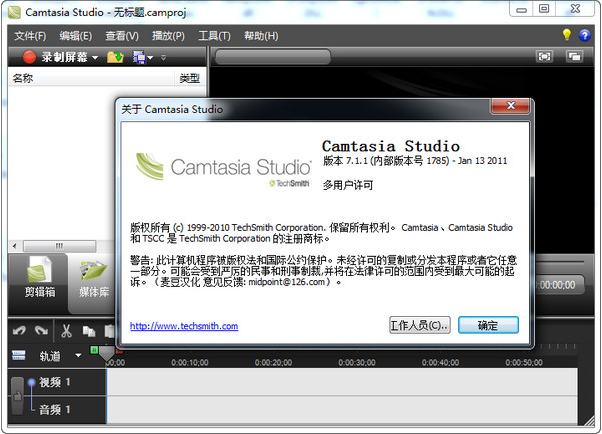
Task: Click the 0:00:20;00 ruler mark
Action: (x=273, y=363)
